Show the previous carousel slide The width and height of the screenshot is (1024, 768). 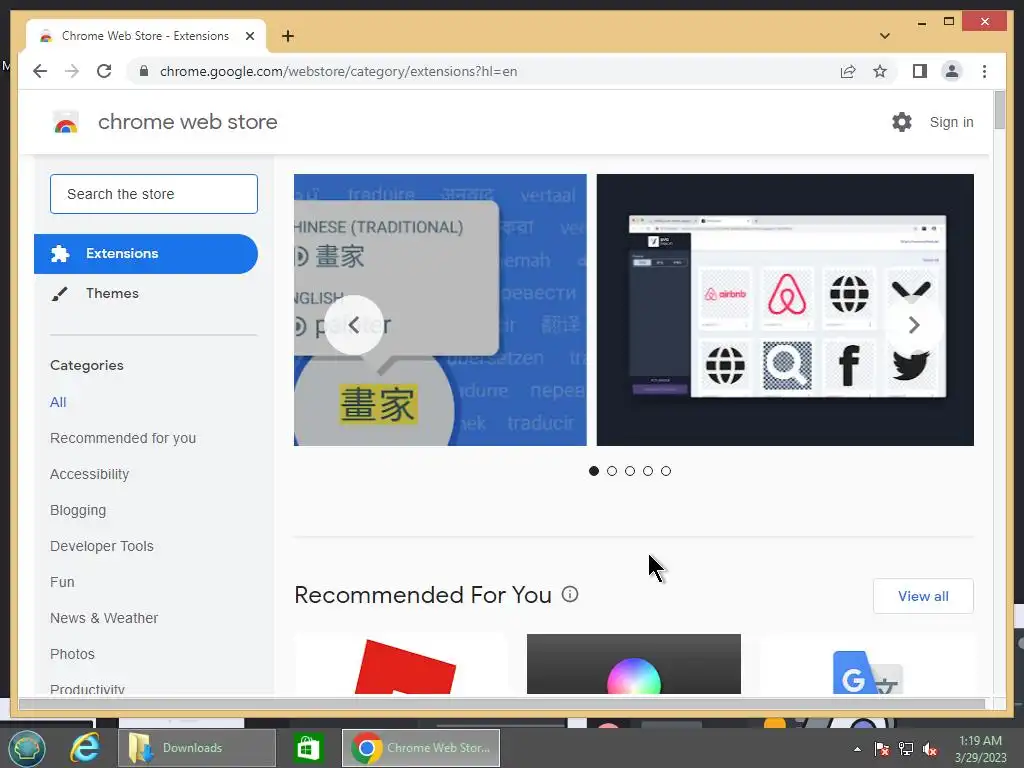[354, 325]
